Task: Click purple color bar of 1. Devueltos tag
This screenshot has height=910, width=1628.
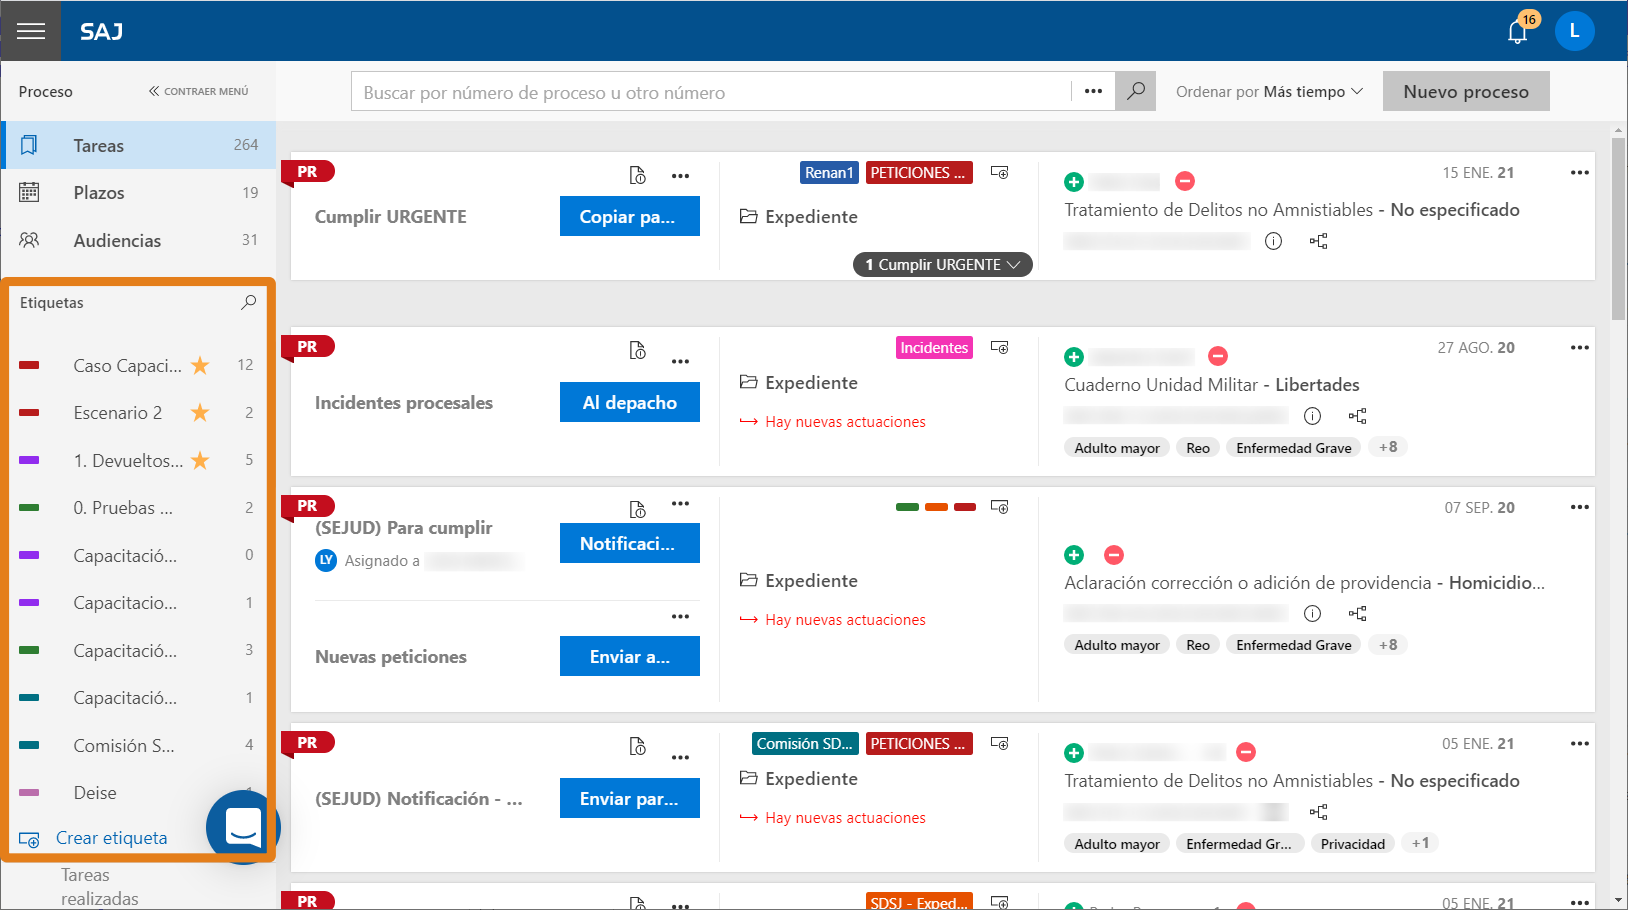Action: pos(29,460)
